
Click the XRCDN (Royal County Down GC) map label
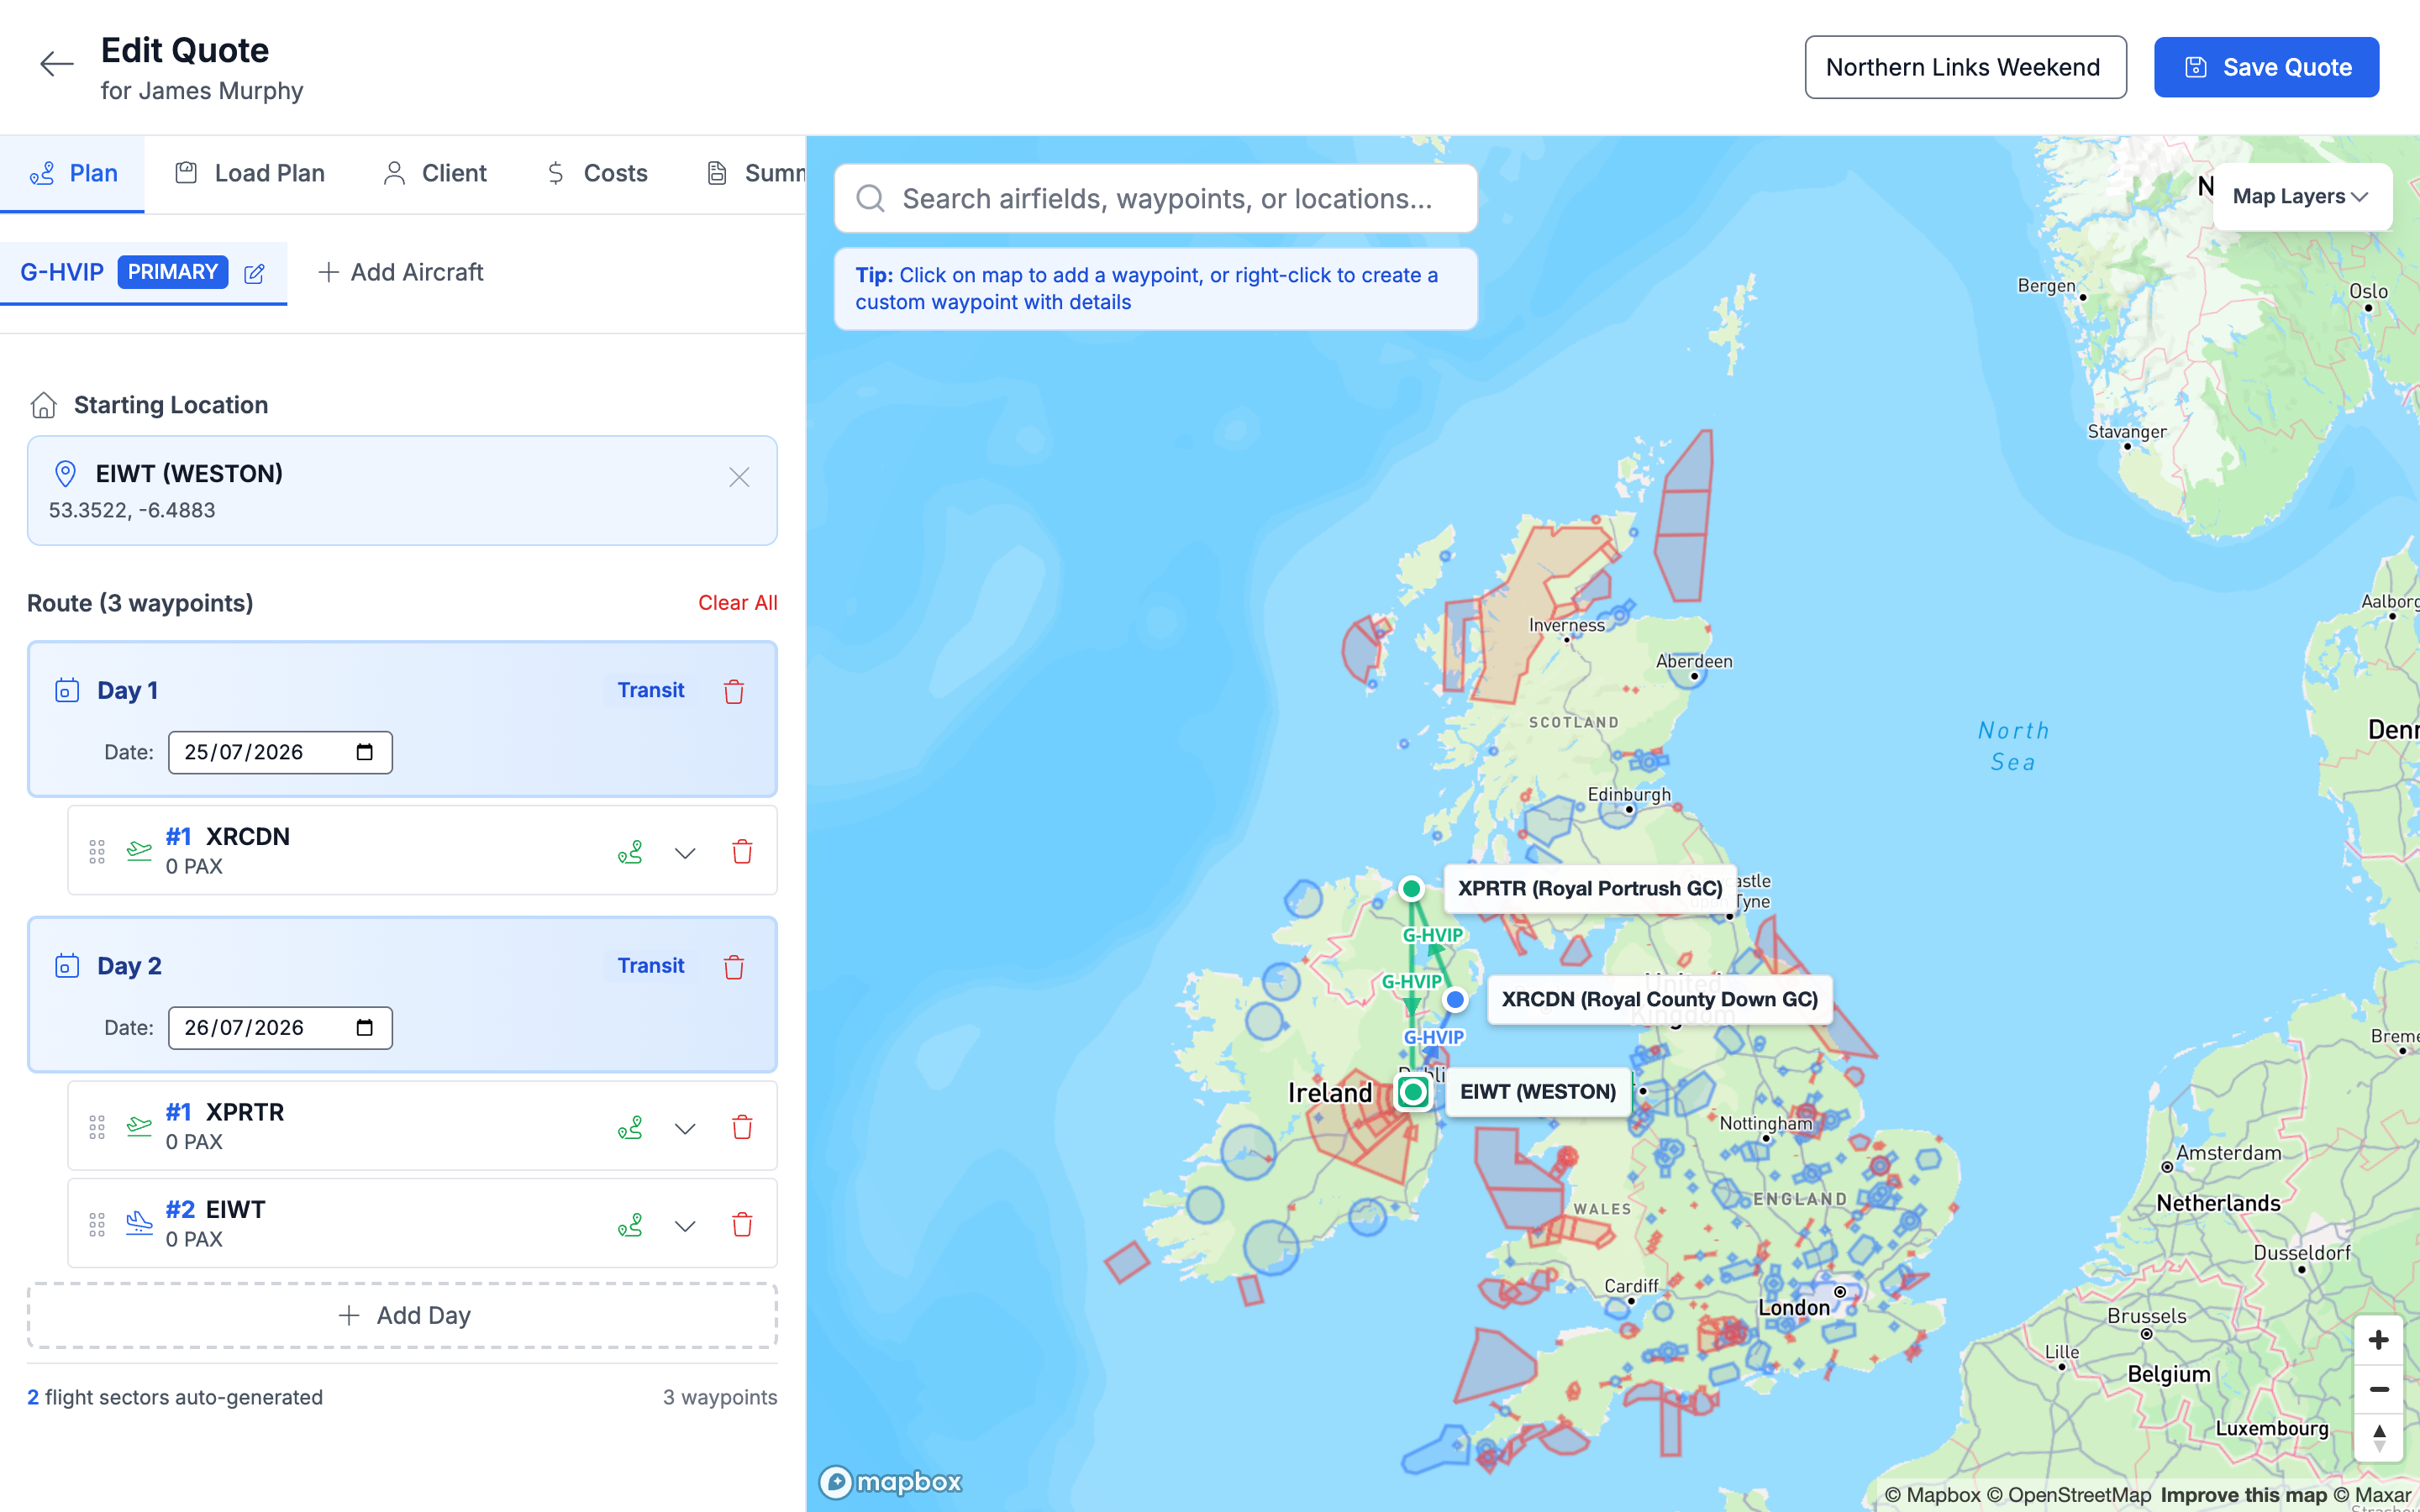tap(1660, 1000)
